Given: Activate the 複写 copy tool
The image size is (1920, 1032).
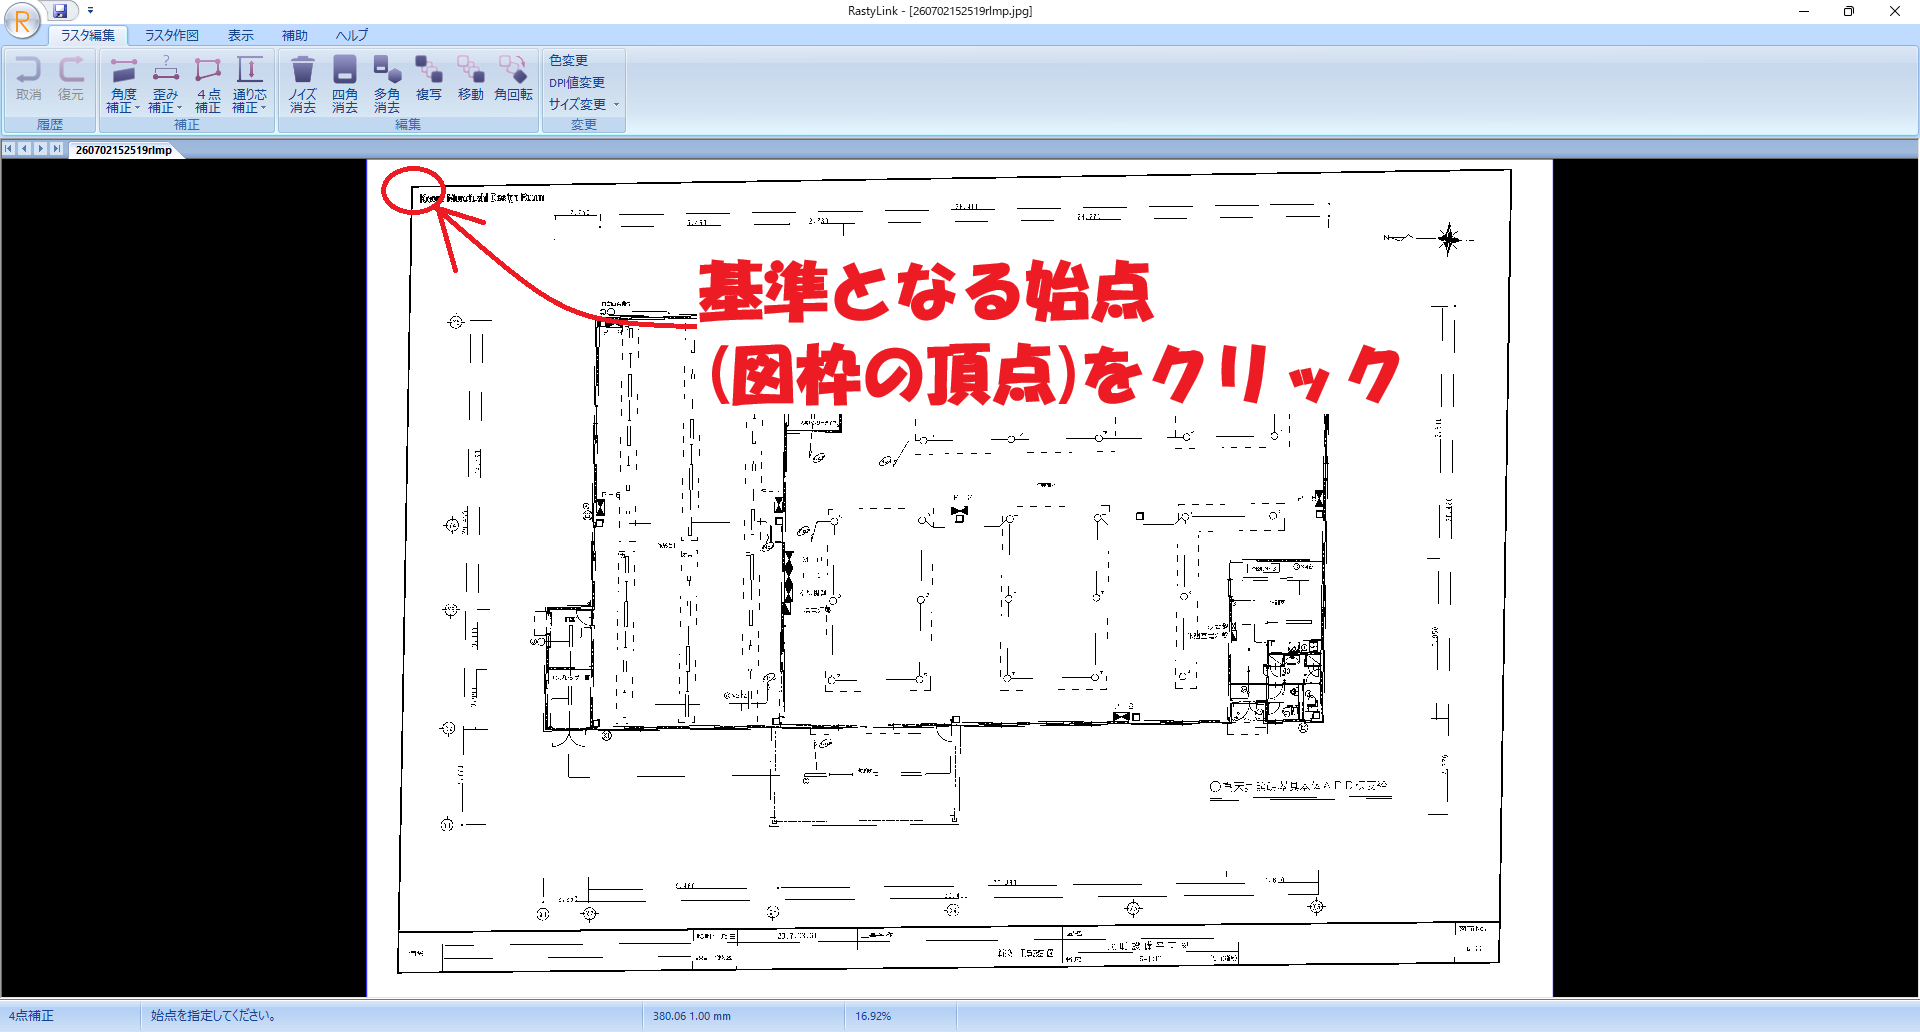Looking at the screenshot, I should point(429,79).
